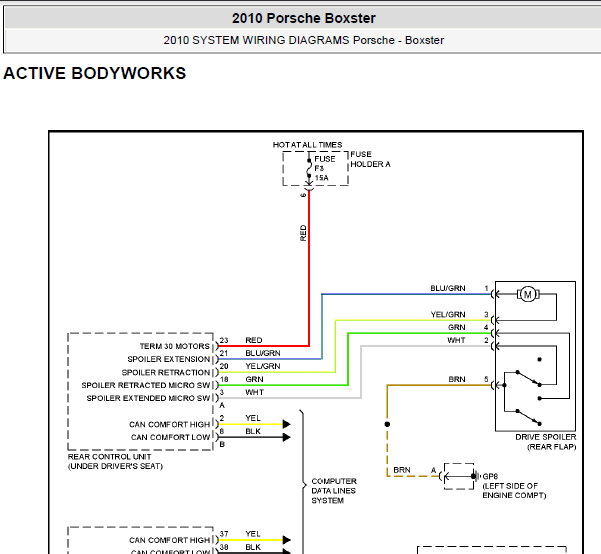Click the "GP8" ground point label
Viewport: 601px width, 554px height.
pyautogui.click(x=490, y=476)
